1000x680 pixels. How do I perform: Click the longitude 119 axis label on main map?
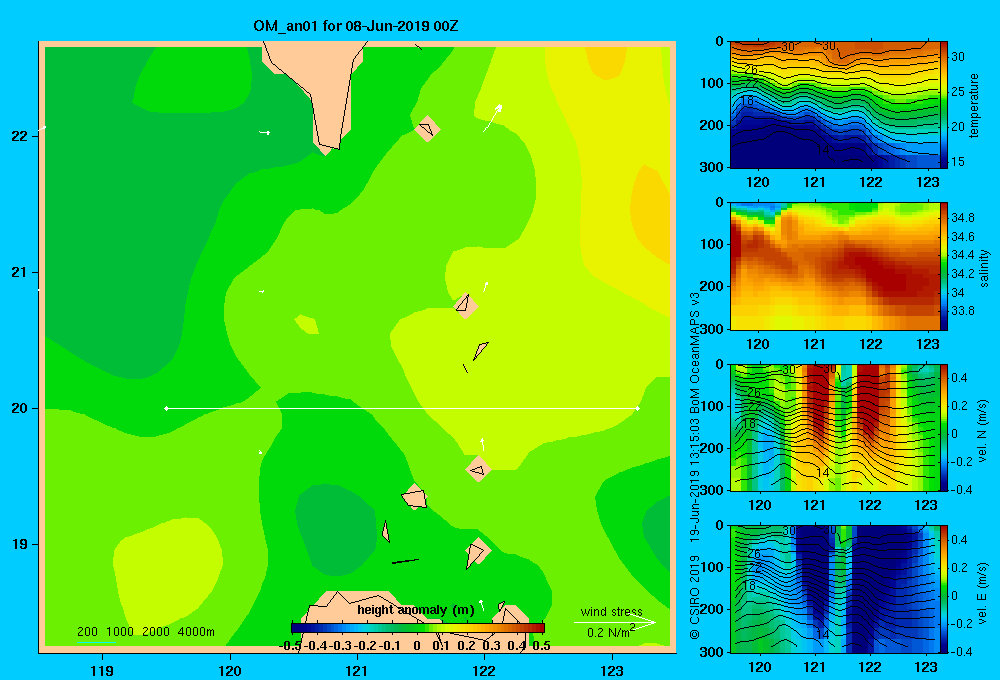pyautogui.click(x=102, y=670)
